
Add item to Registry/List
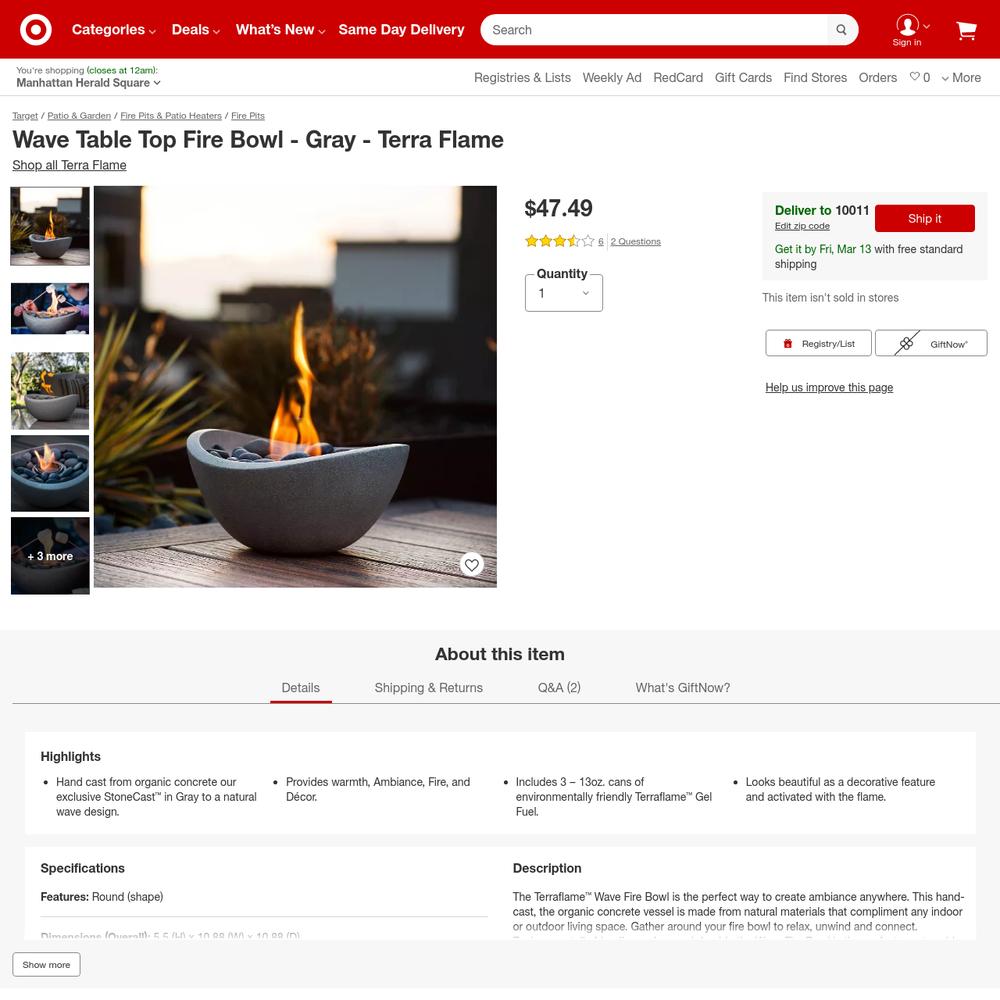coord(818,343)
